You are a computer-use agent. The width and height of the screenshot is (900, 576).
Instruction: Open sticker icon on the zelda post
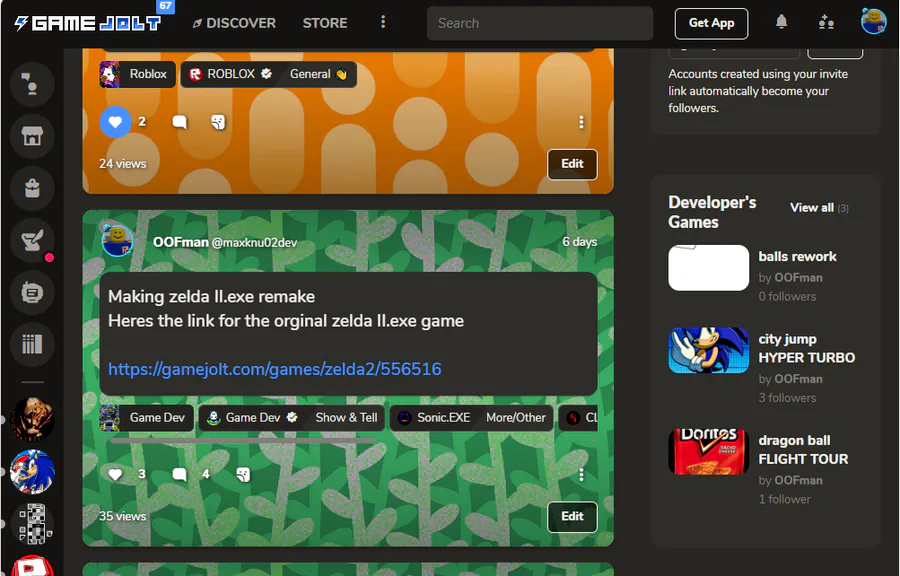click(x=243, y=474)
